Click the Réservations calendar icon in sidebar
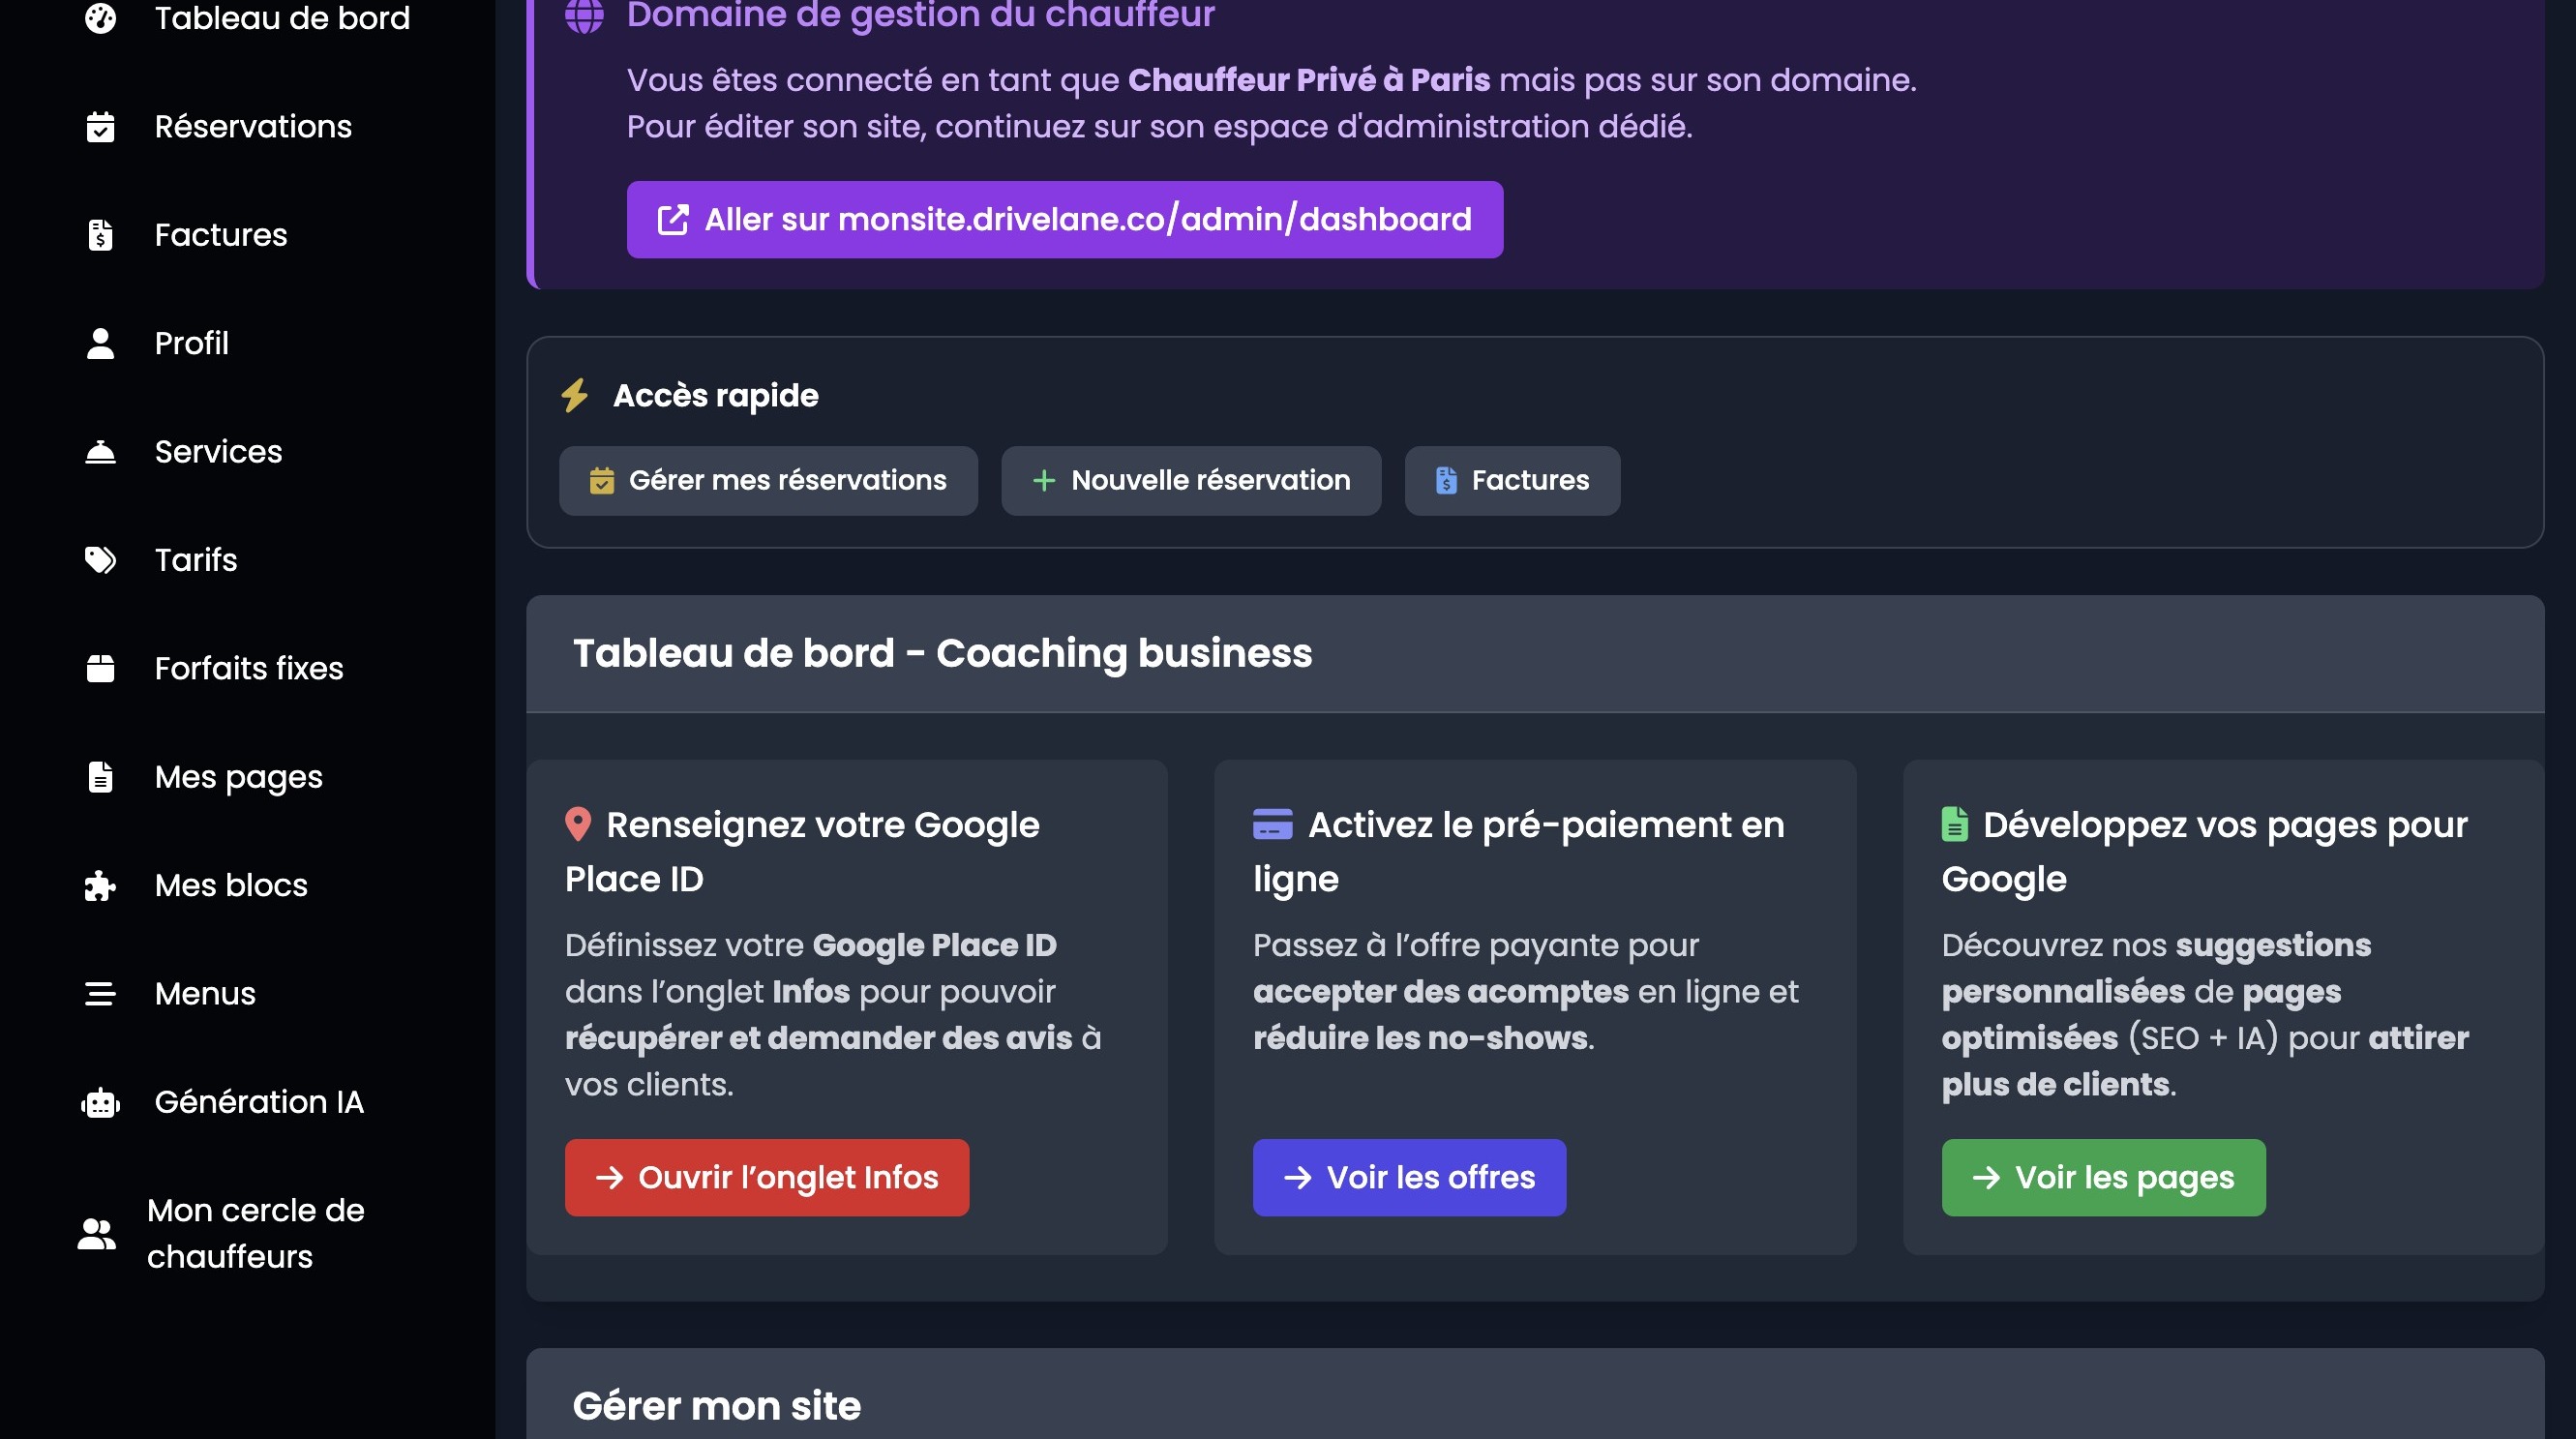This screenshot has height=1439, width=2576. point(100,127)
